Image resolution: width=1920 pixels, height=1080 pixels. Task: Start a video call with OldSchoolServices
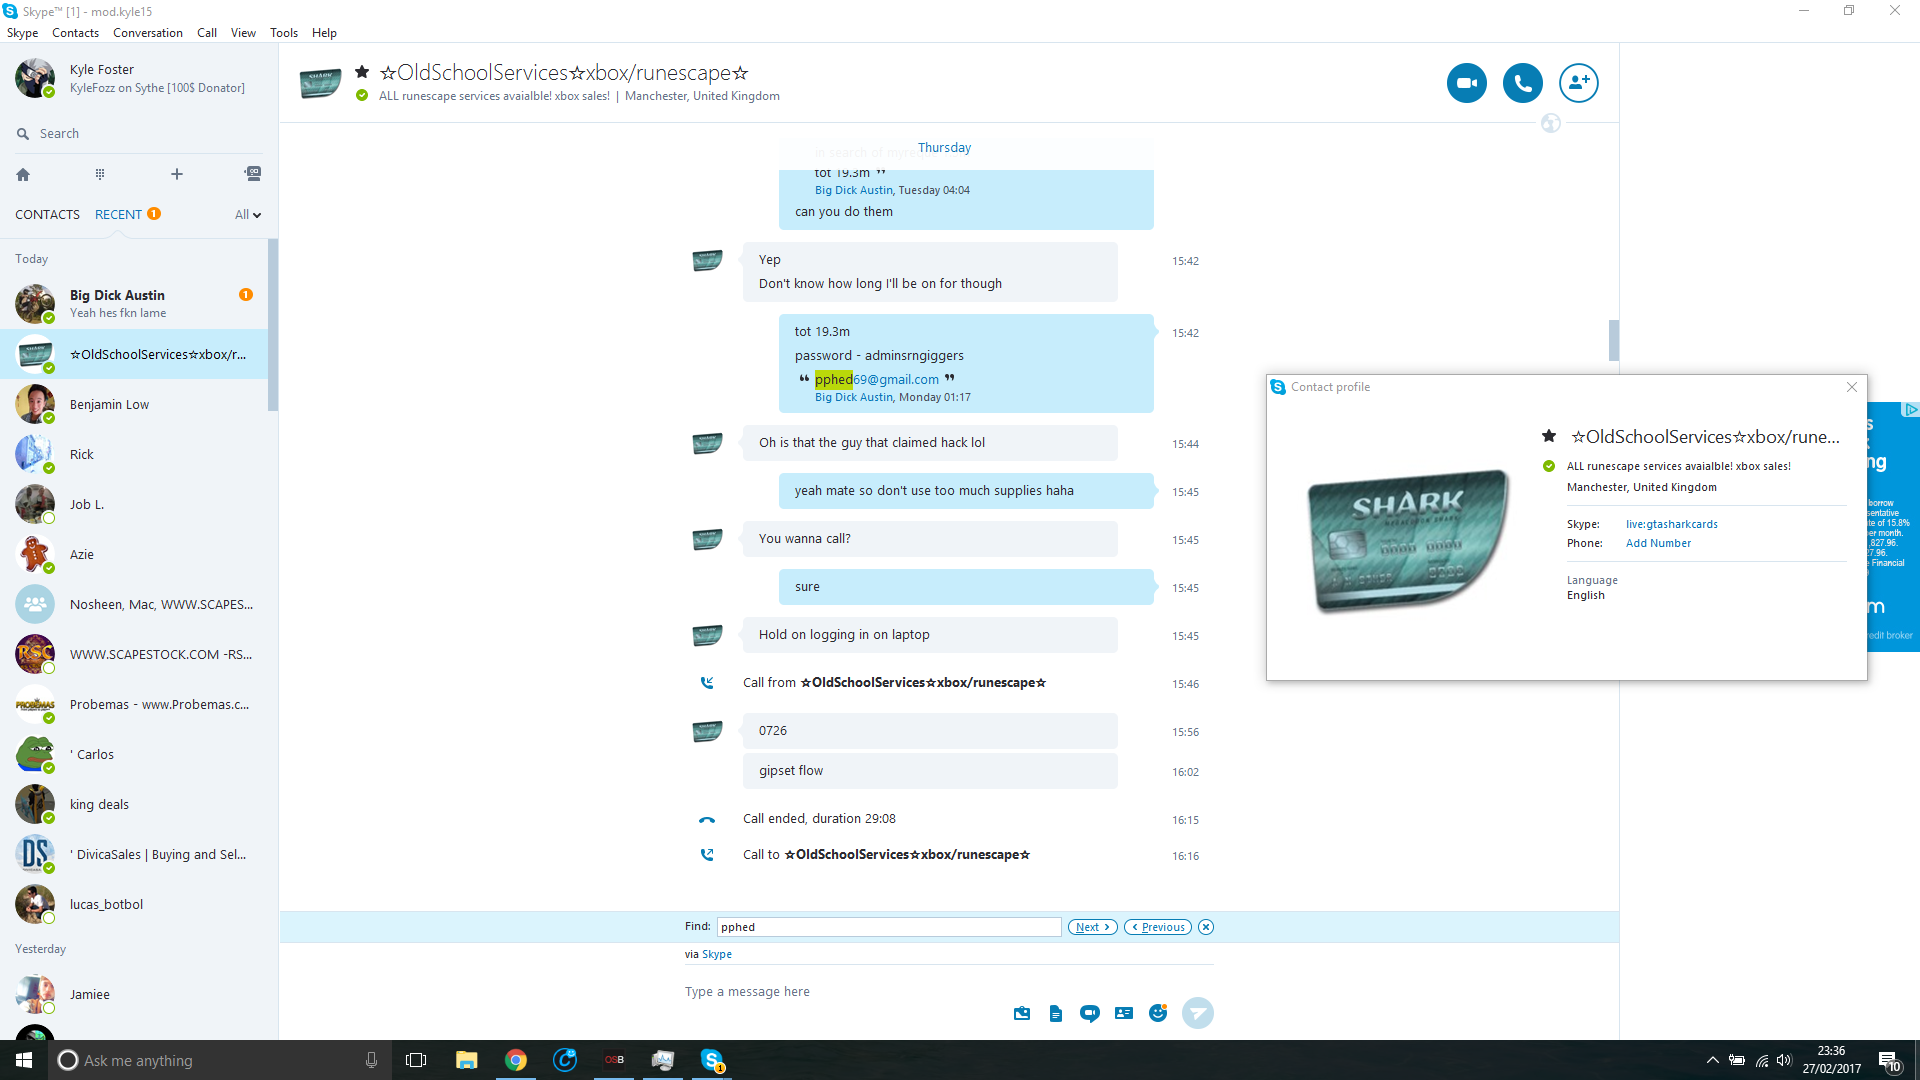tap(1466, 83)
